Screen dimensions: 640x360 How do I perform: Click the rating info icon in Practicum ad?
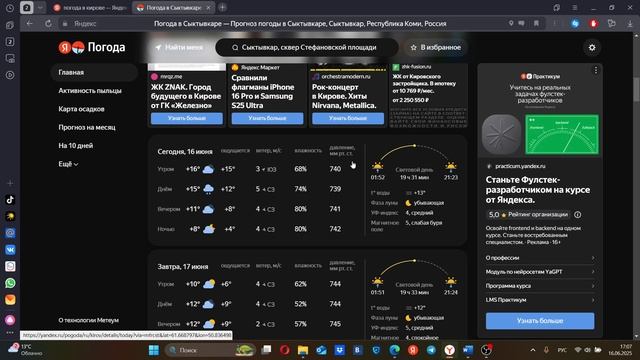578,214
